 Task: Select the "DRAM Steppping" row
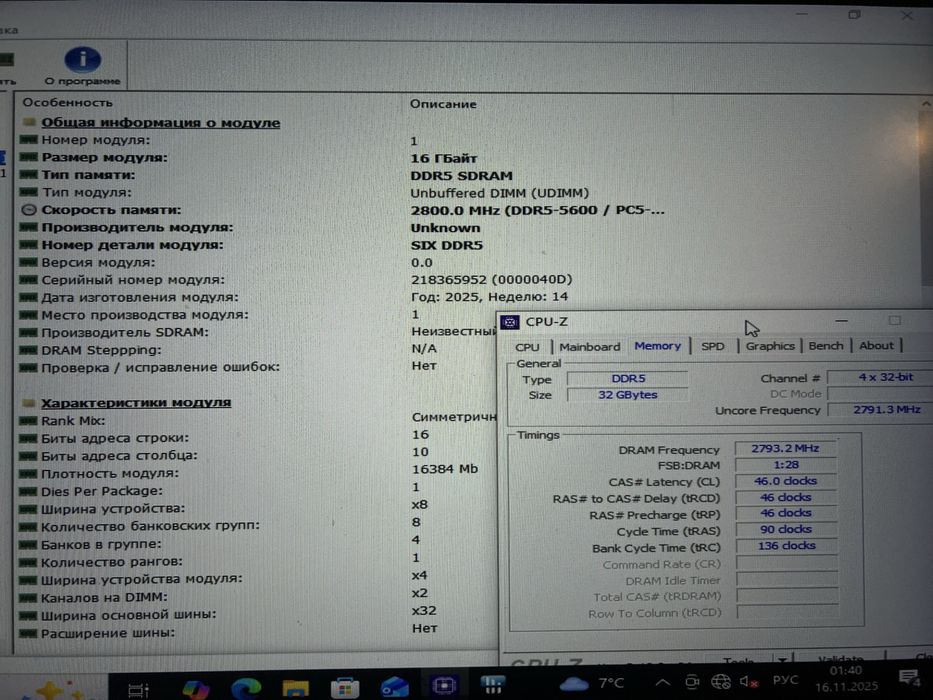[228, 349]
